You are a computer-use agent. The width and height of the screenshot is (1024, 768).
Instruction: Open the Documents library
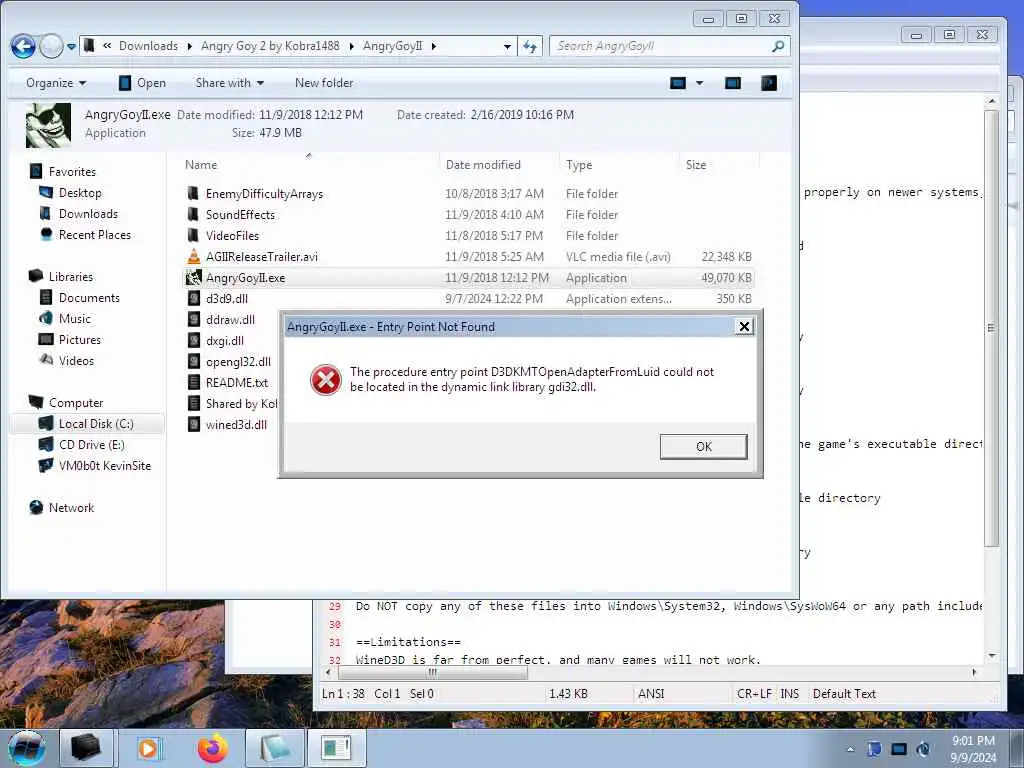[x=89, y=298]
